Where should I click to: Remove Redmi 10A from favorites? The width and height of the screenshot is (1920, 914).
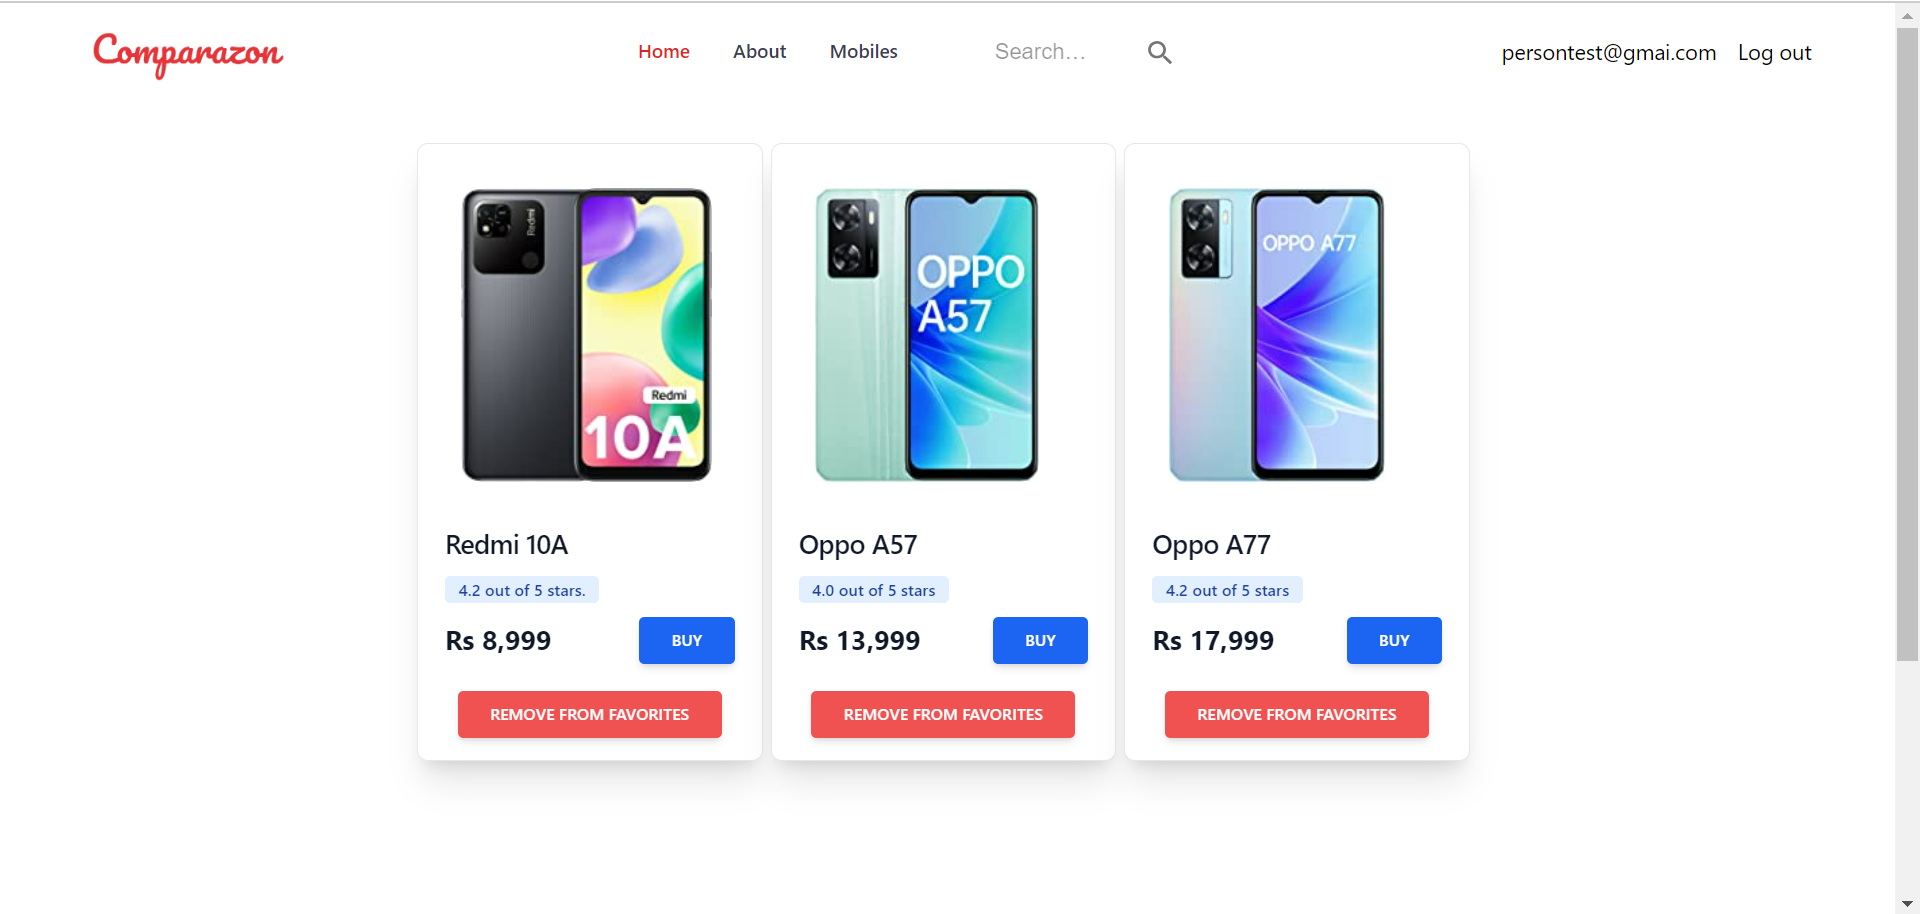[x=590, y=714]
